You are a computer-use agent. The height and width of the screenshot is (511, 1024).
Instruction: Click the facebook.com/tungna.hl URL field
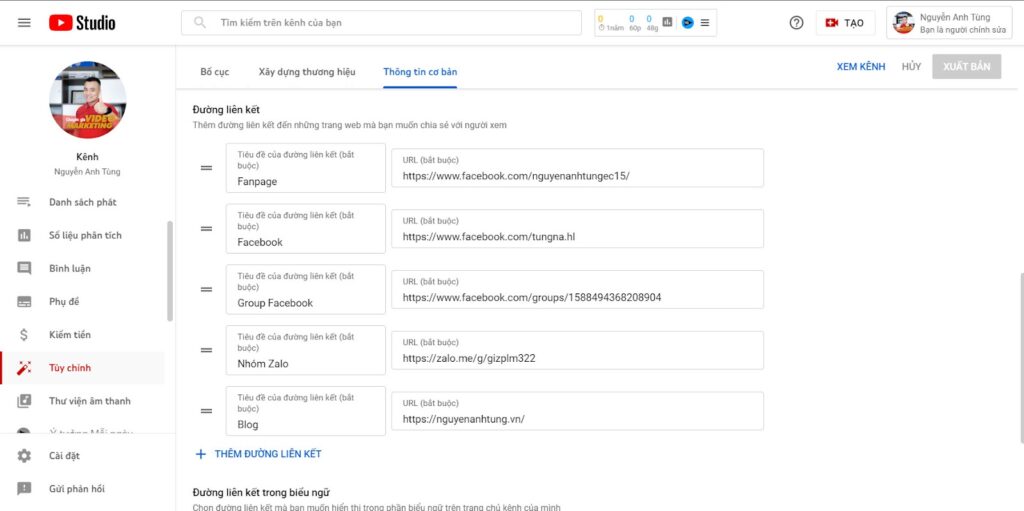(x=577, y=229)
